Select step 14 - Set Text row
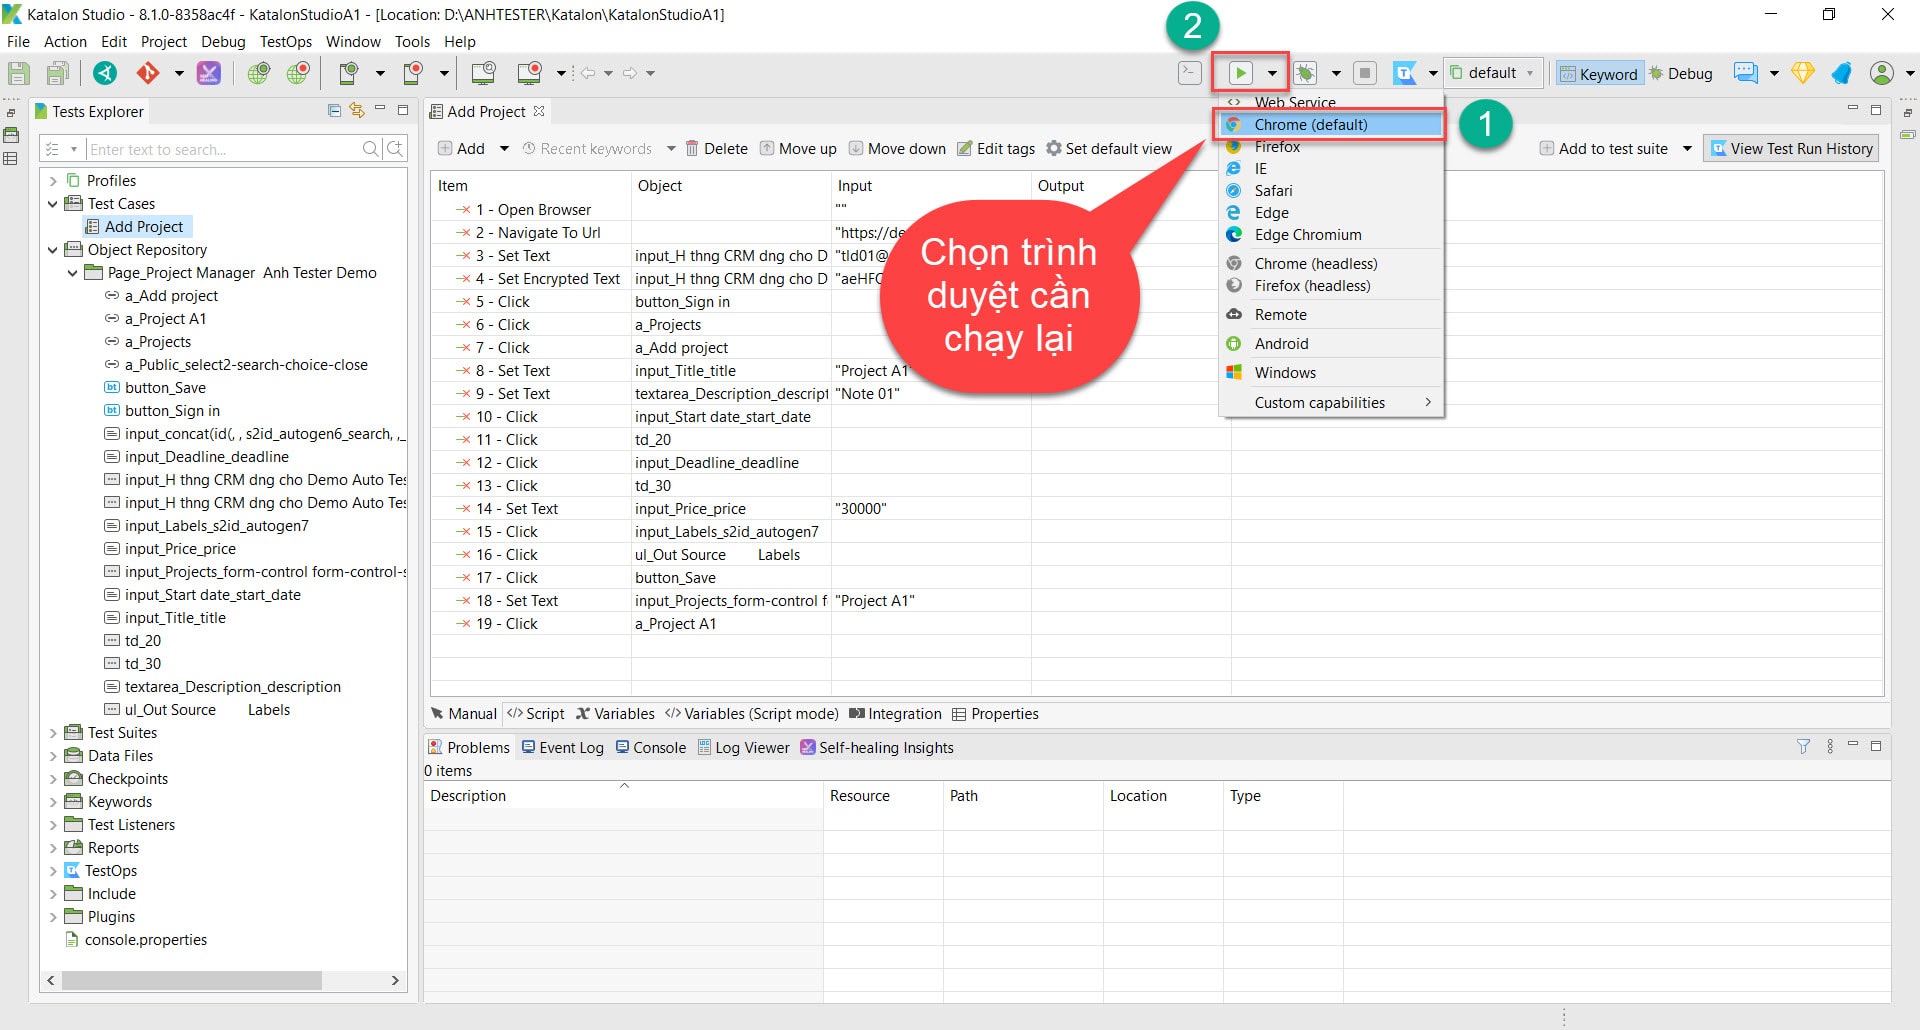 click(1157, 509)
